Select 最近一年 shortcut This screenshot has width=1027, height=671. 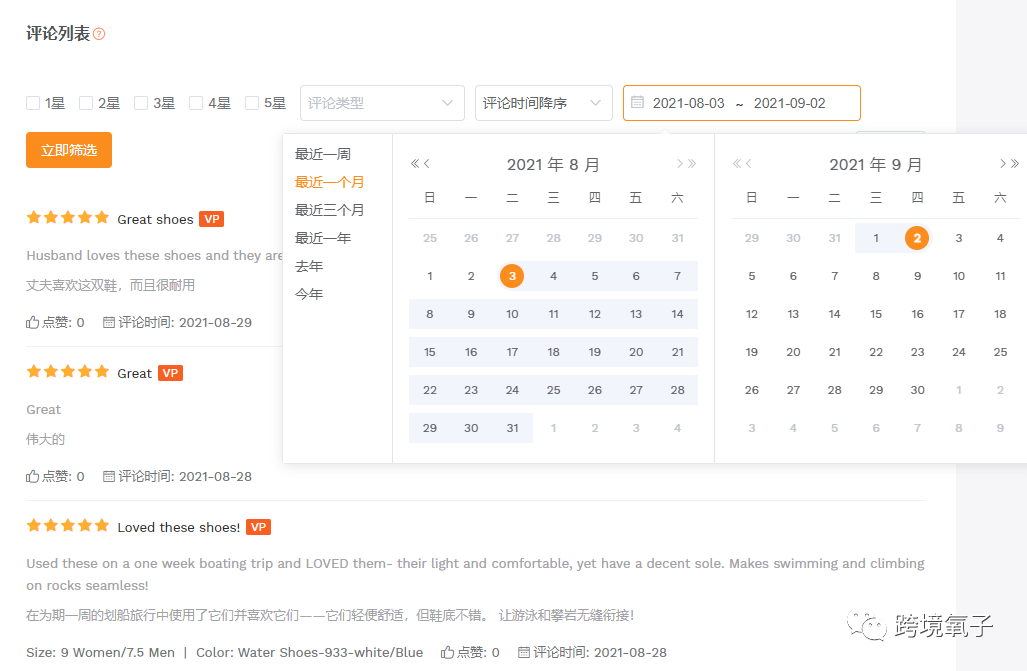click(x=323, y=238)
